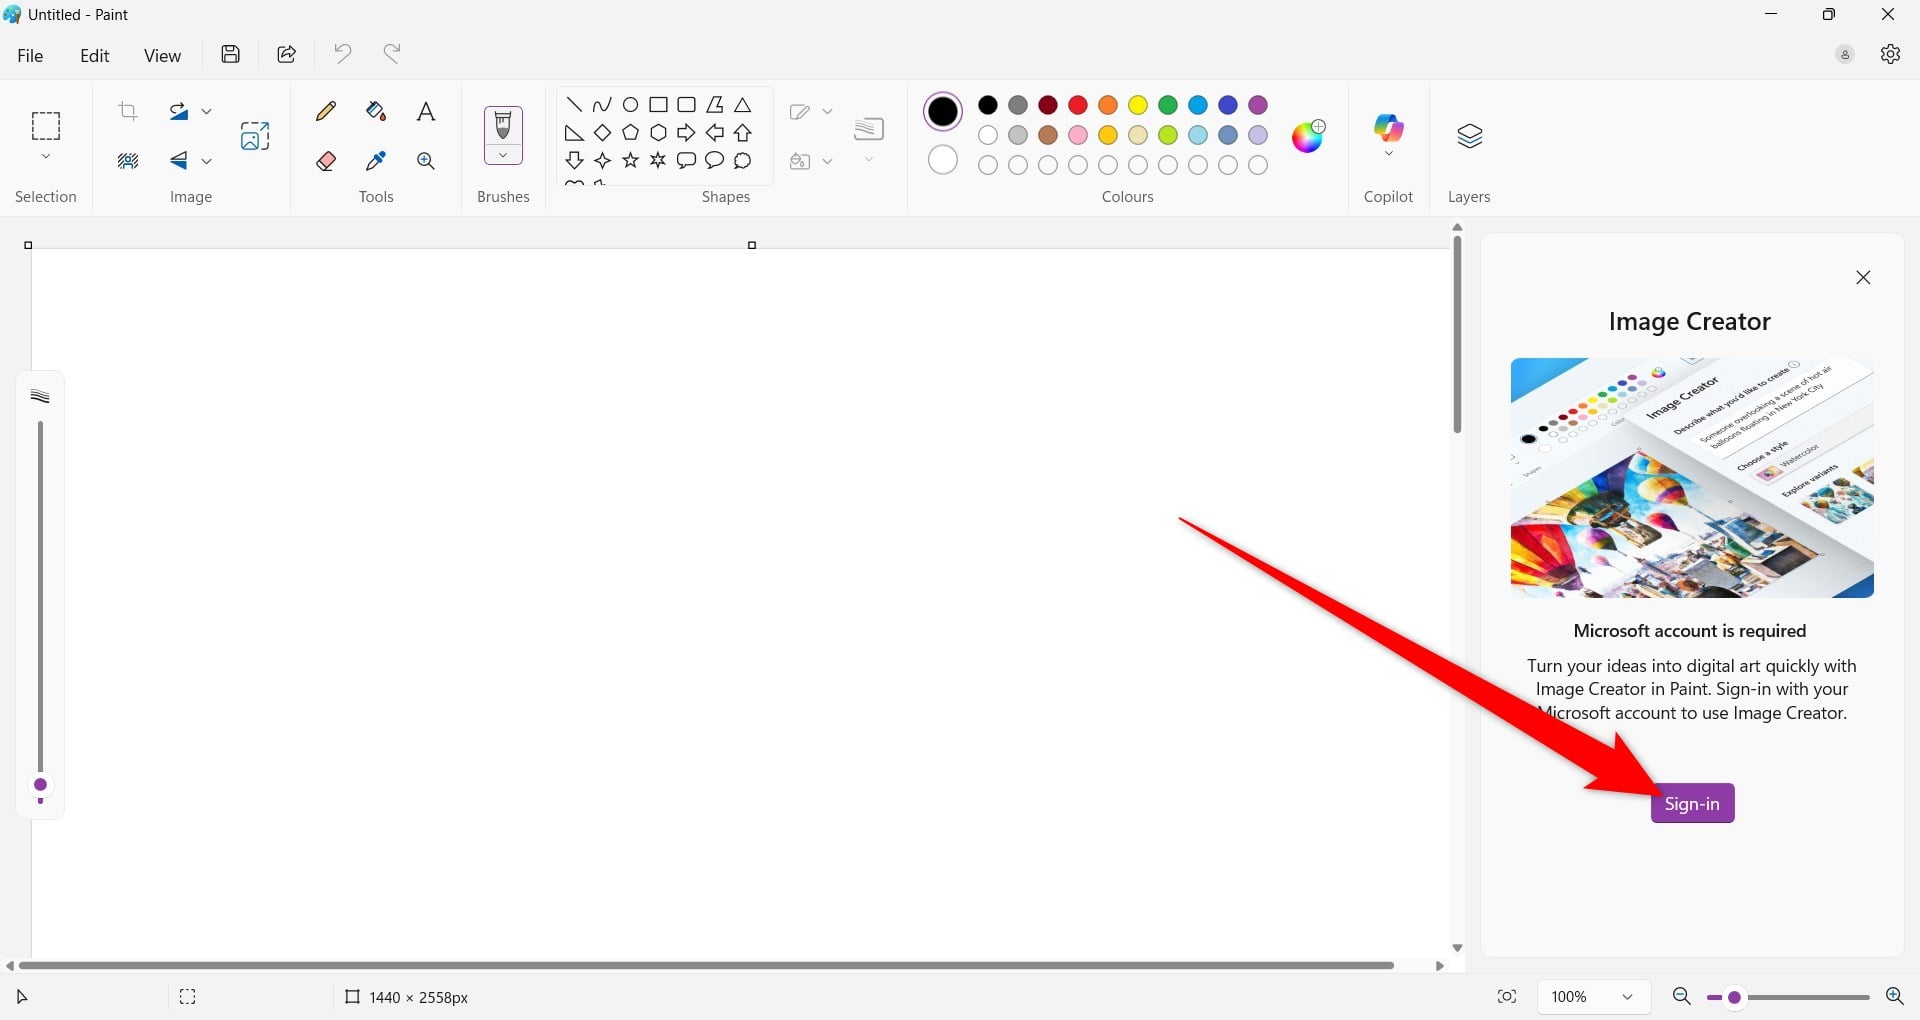Click the vertical scrollbar down arrow
This screenshot has width=1920, height=1020.
coord(1457,948)
